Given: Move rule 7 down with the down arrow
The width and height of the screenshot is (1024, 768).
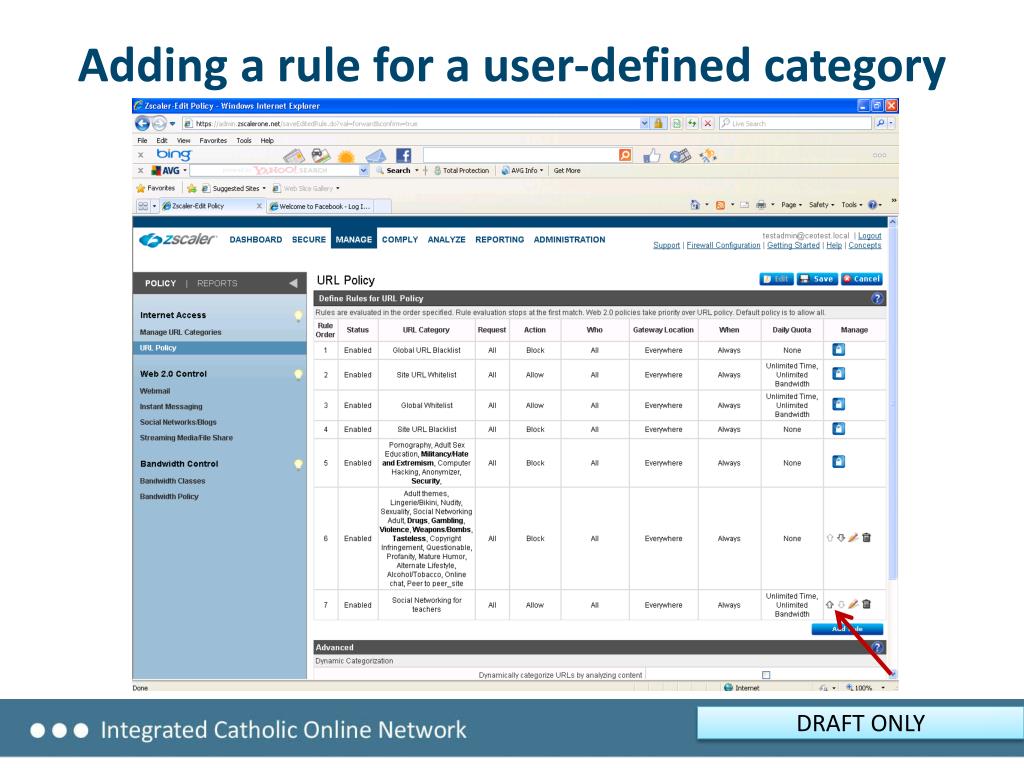Looking at the screenshot, I should click(841, 605).
